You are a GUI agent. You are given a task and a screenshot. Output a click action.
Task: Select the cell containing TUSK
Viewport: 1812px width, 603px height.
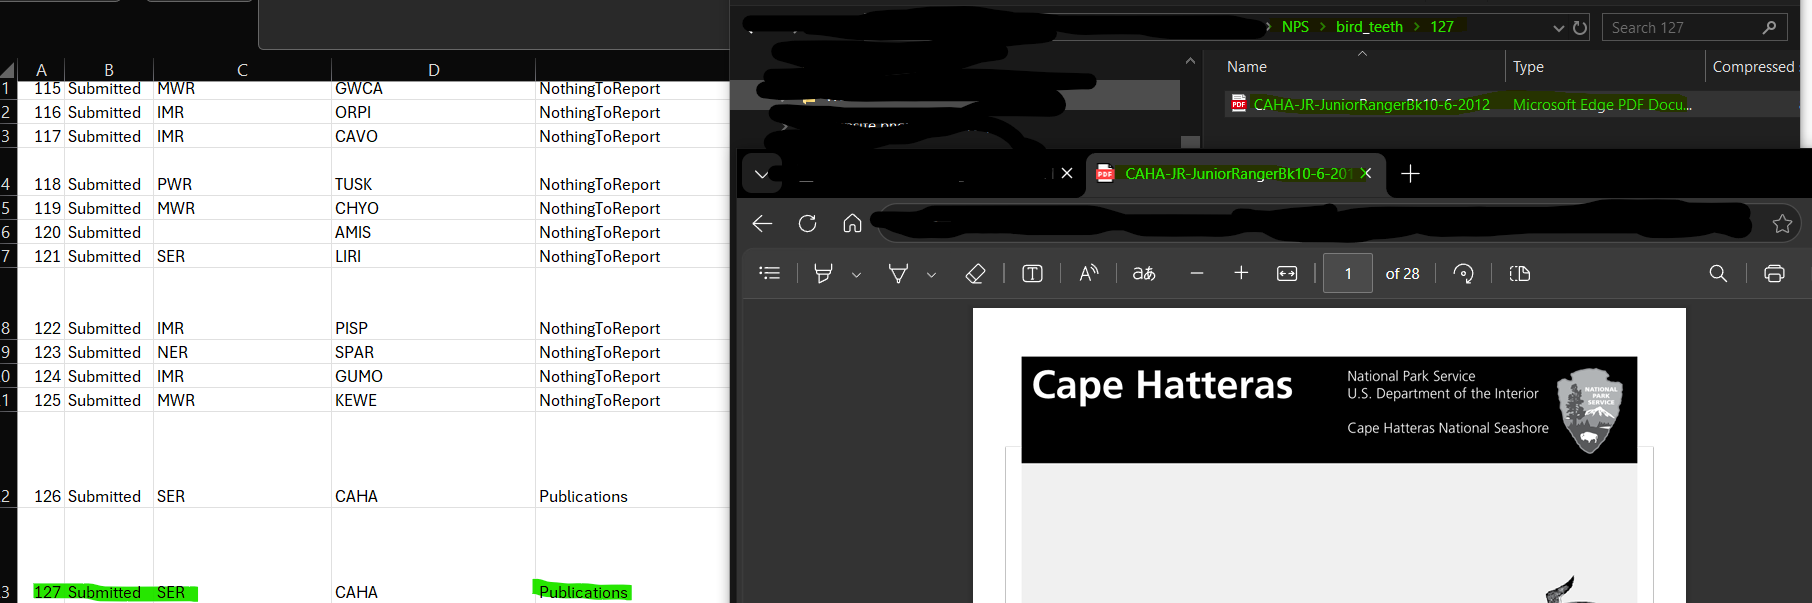click(x=433, y=172)
